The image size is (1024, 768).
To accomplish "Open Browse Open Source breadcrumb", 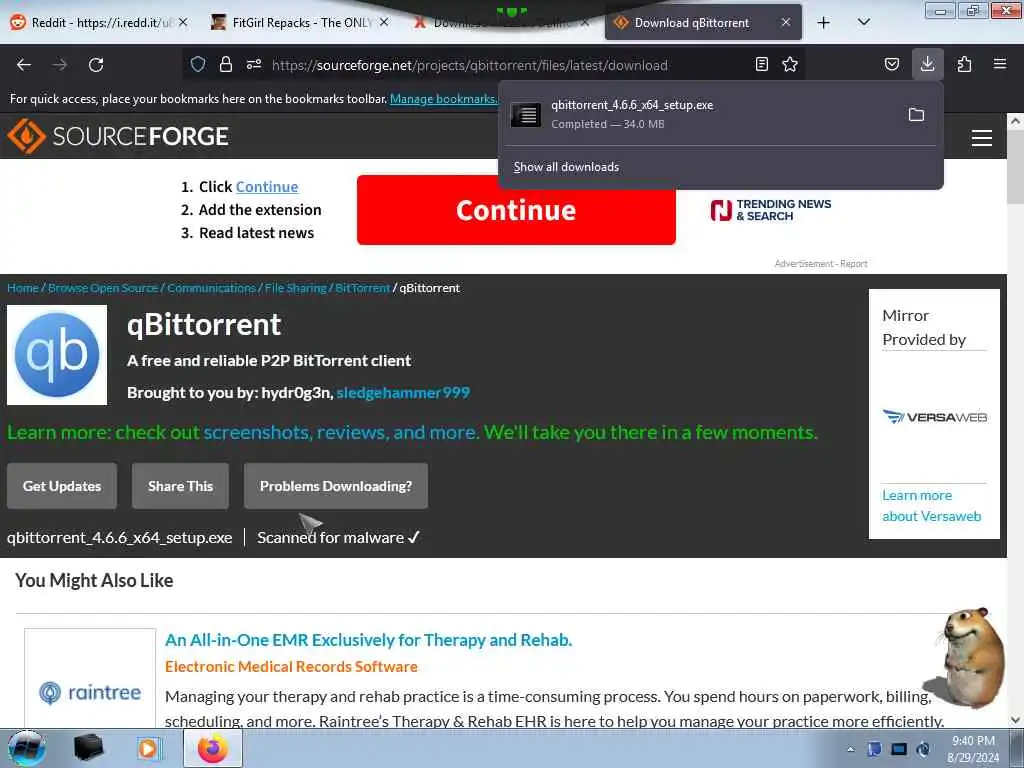I will 103,288.
